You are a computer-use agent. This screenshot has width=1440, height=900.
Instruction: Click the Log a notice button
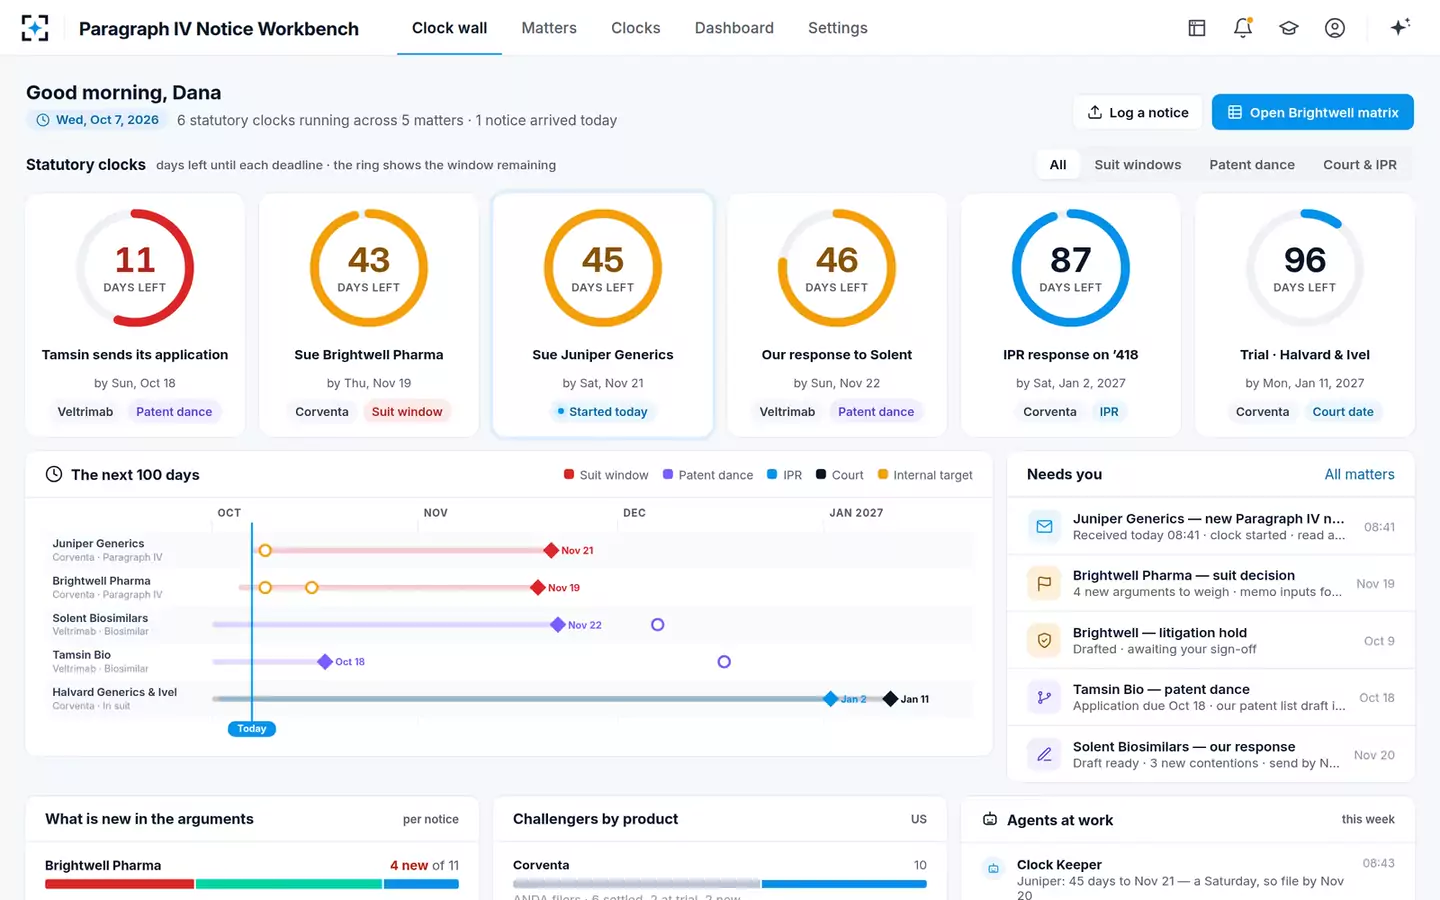pyautogui.click(x=1138, y=112)
